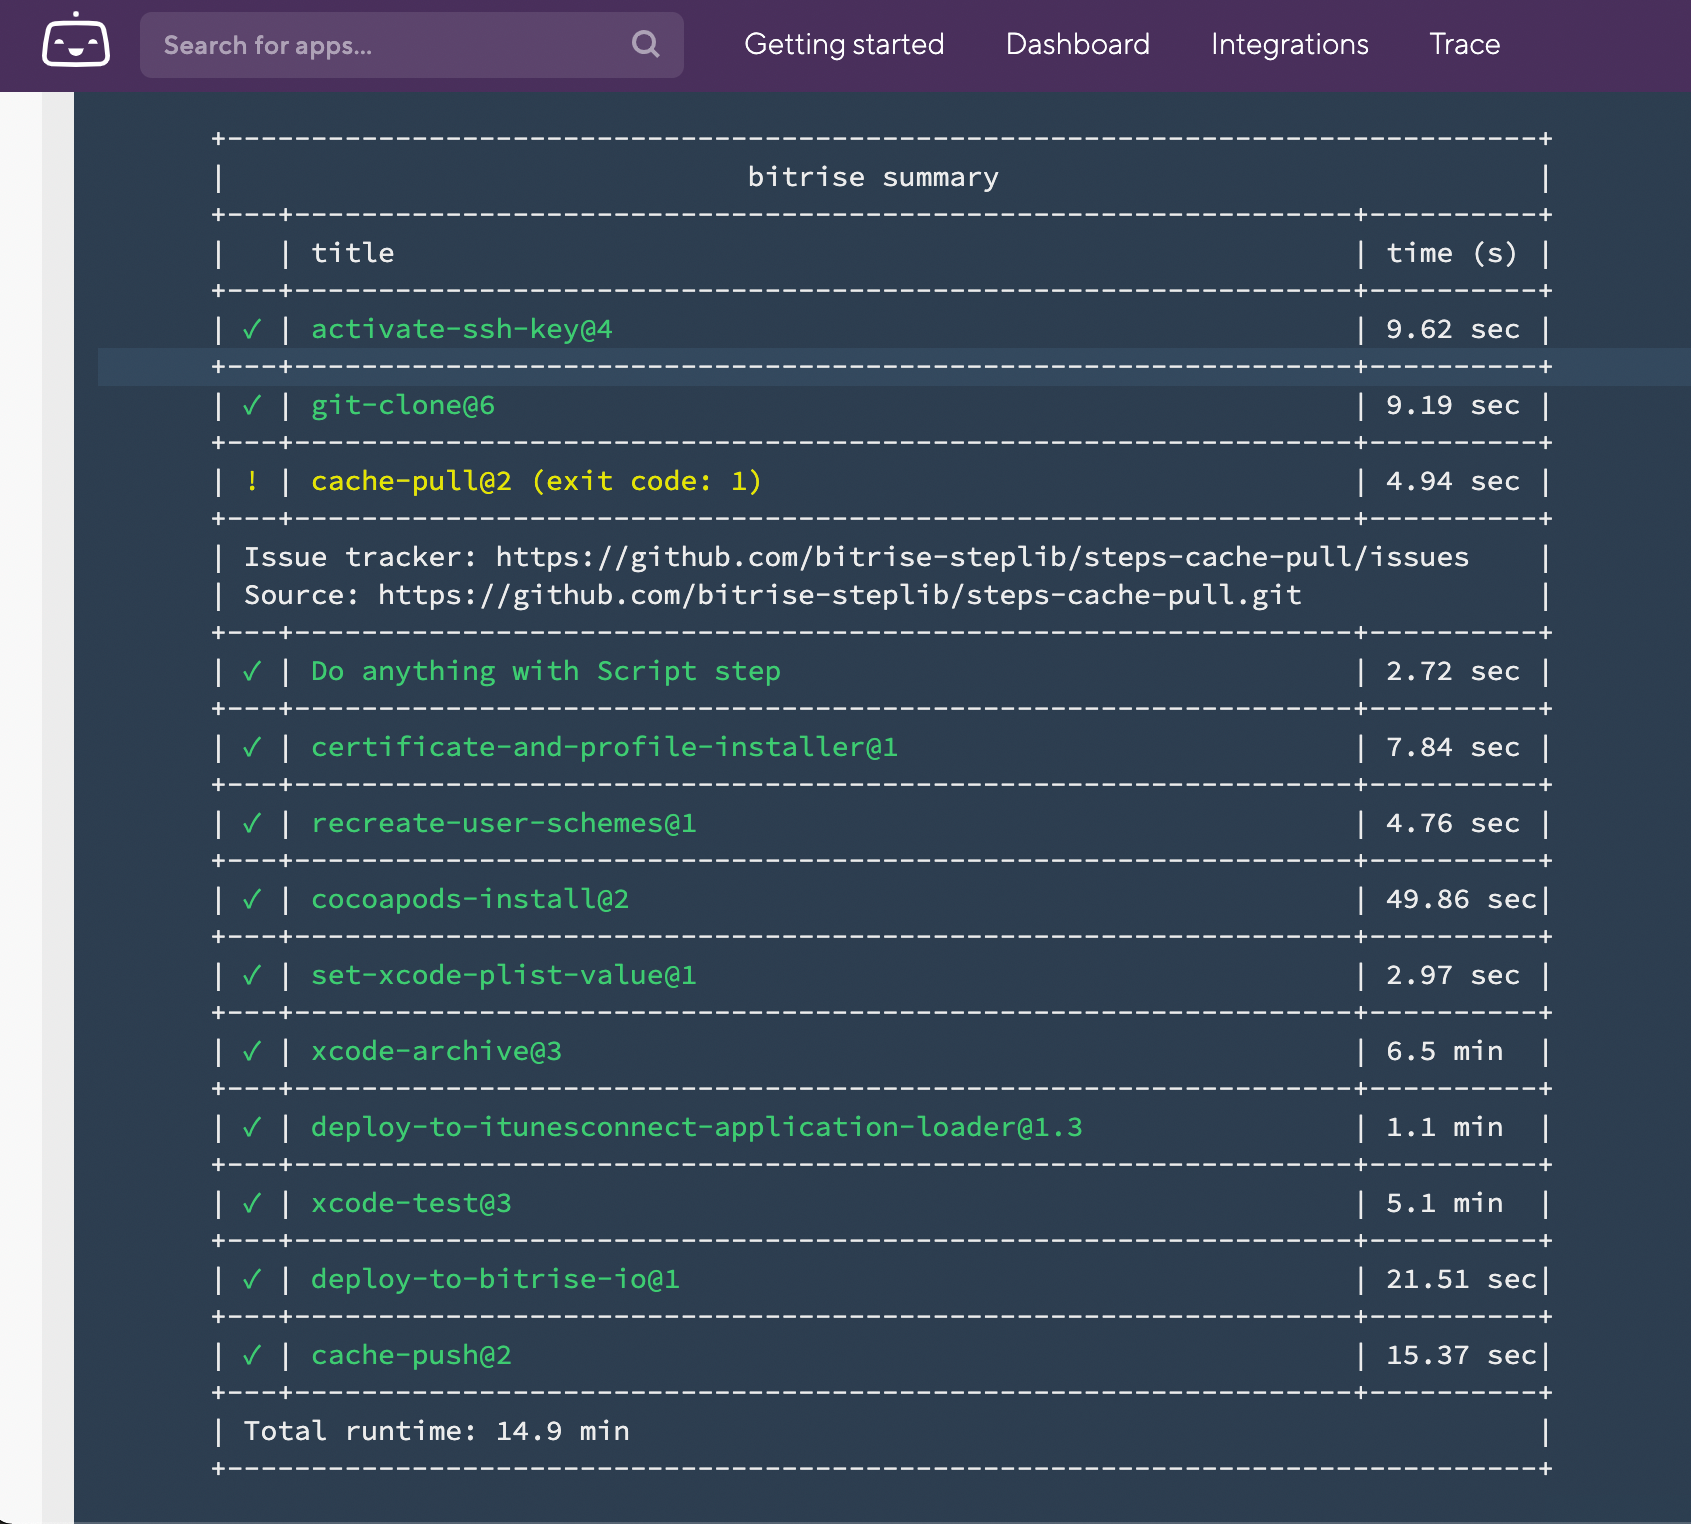
Task: Click xcode-archive@3 step text
Action: tap(436, 1051)
